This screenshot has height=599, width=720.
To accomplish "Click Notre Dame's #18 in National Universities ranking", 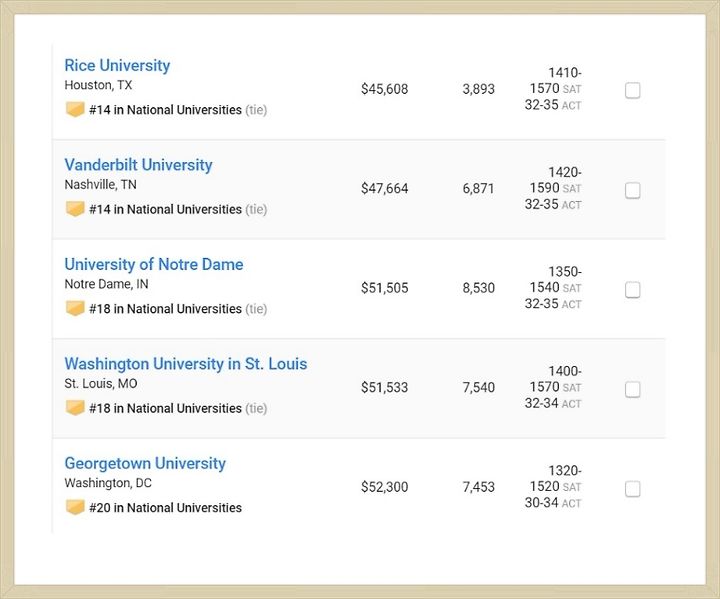I will click(x=165, y=309).
